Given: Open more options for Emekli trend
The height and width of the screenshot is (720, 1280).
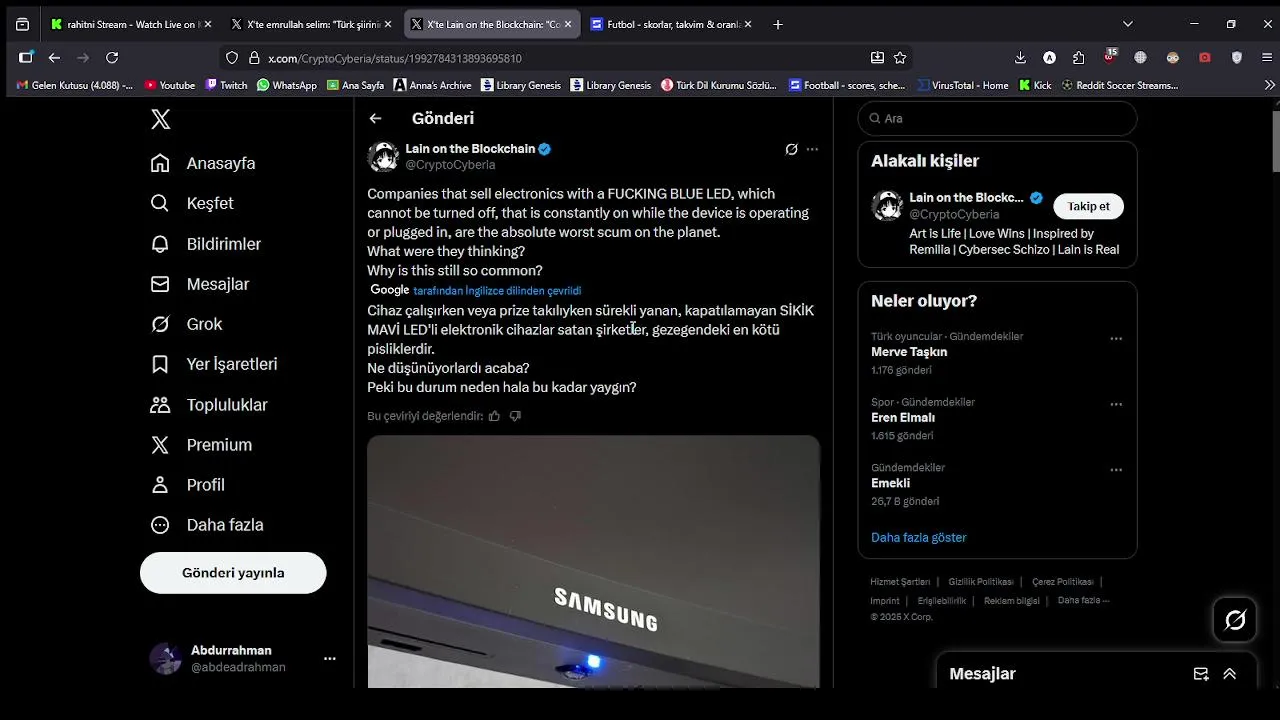Looking at the screenshot, I should pyautogui.click(x=1116, y=469).
